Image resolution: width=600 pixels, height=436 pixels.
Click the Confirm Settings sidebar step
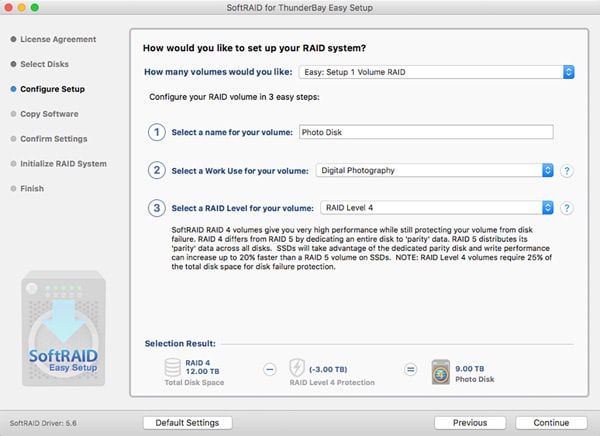click(54, 139)
